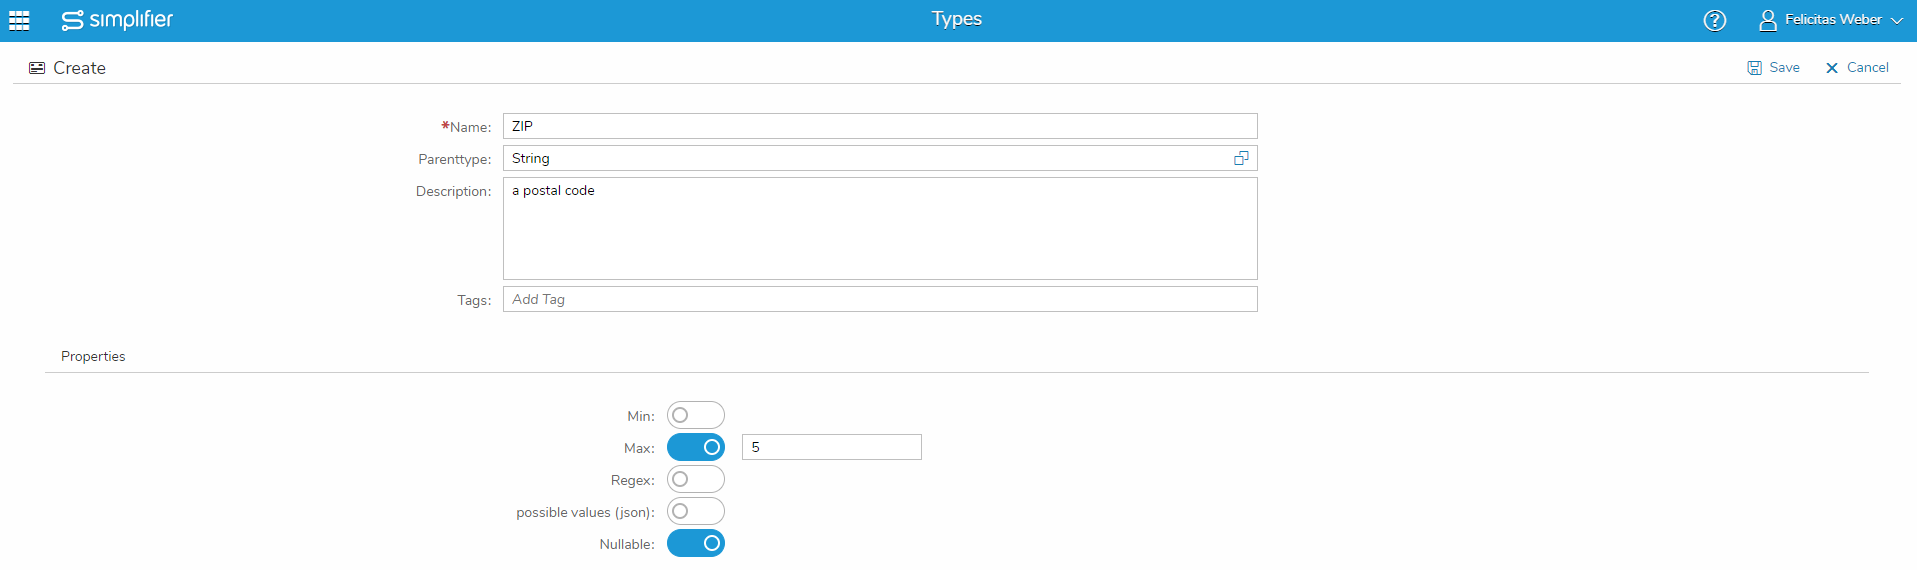Focus the Max value field containing 5
Screen dimensions: 1917x570
tap(831, 447)
